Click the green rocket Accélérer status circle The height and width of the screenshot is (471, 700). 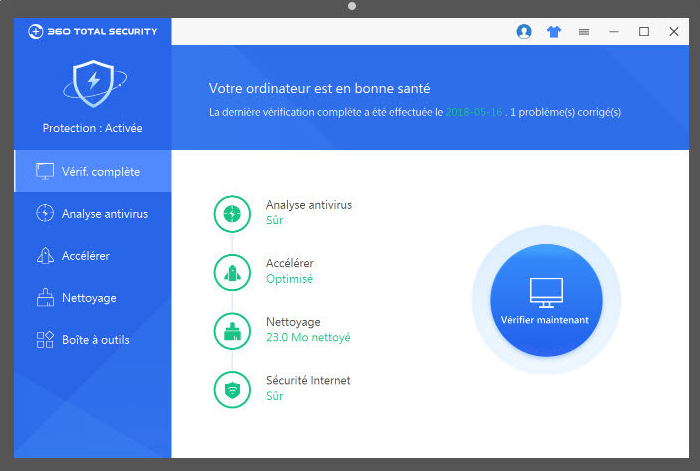[232, 272]
